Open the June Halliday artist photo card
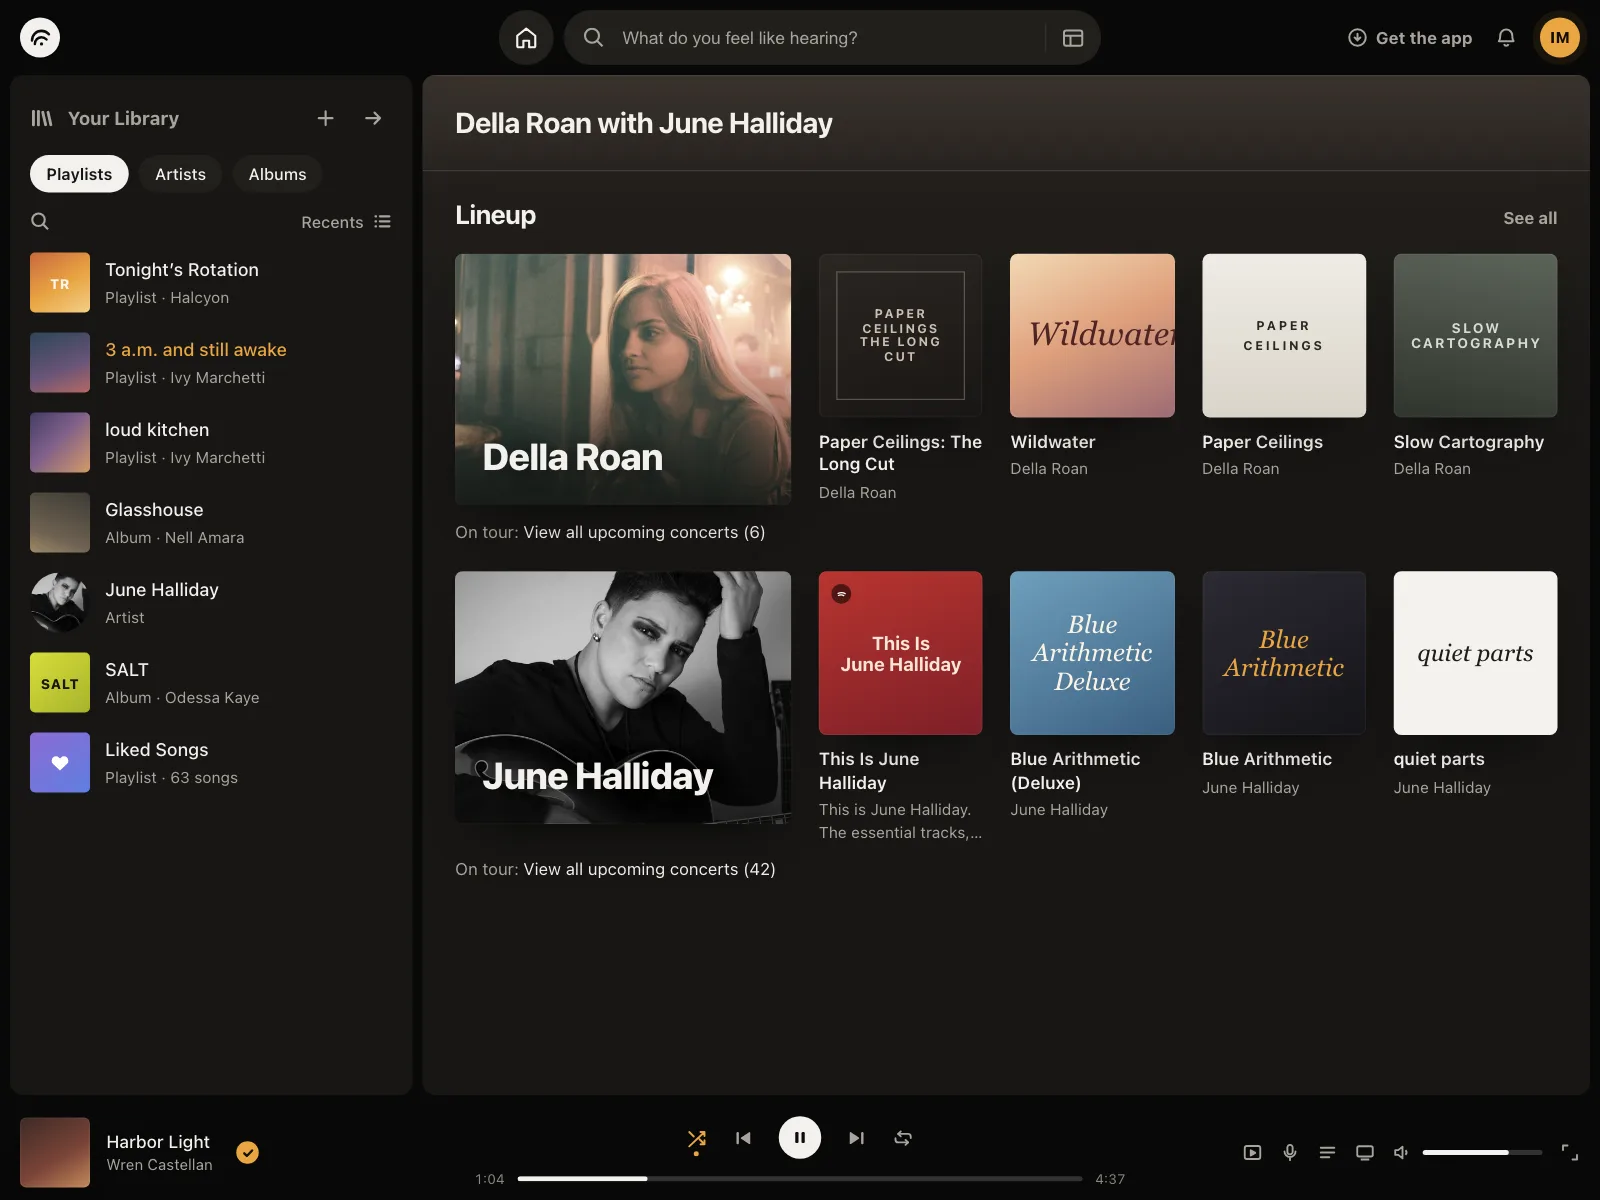Screen dimensions: 1600x1200 click(x=623, y=697)
